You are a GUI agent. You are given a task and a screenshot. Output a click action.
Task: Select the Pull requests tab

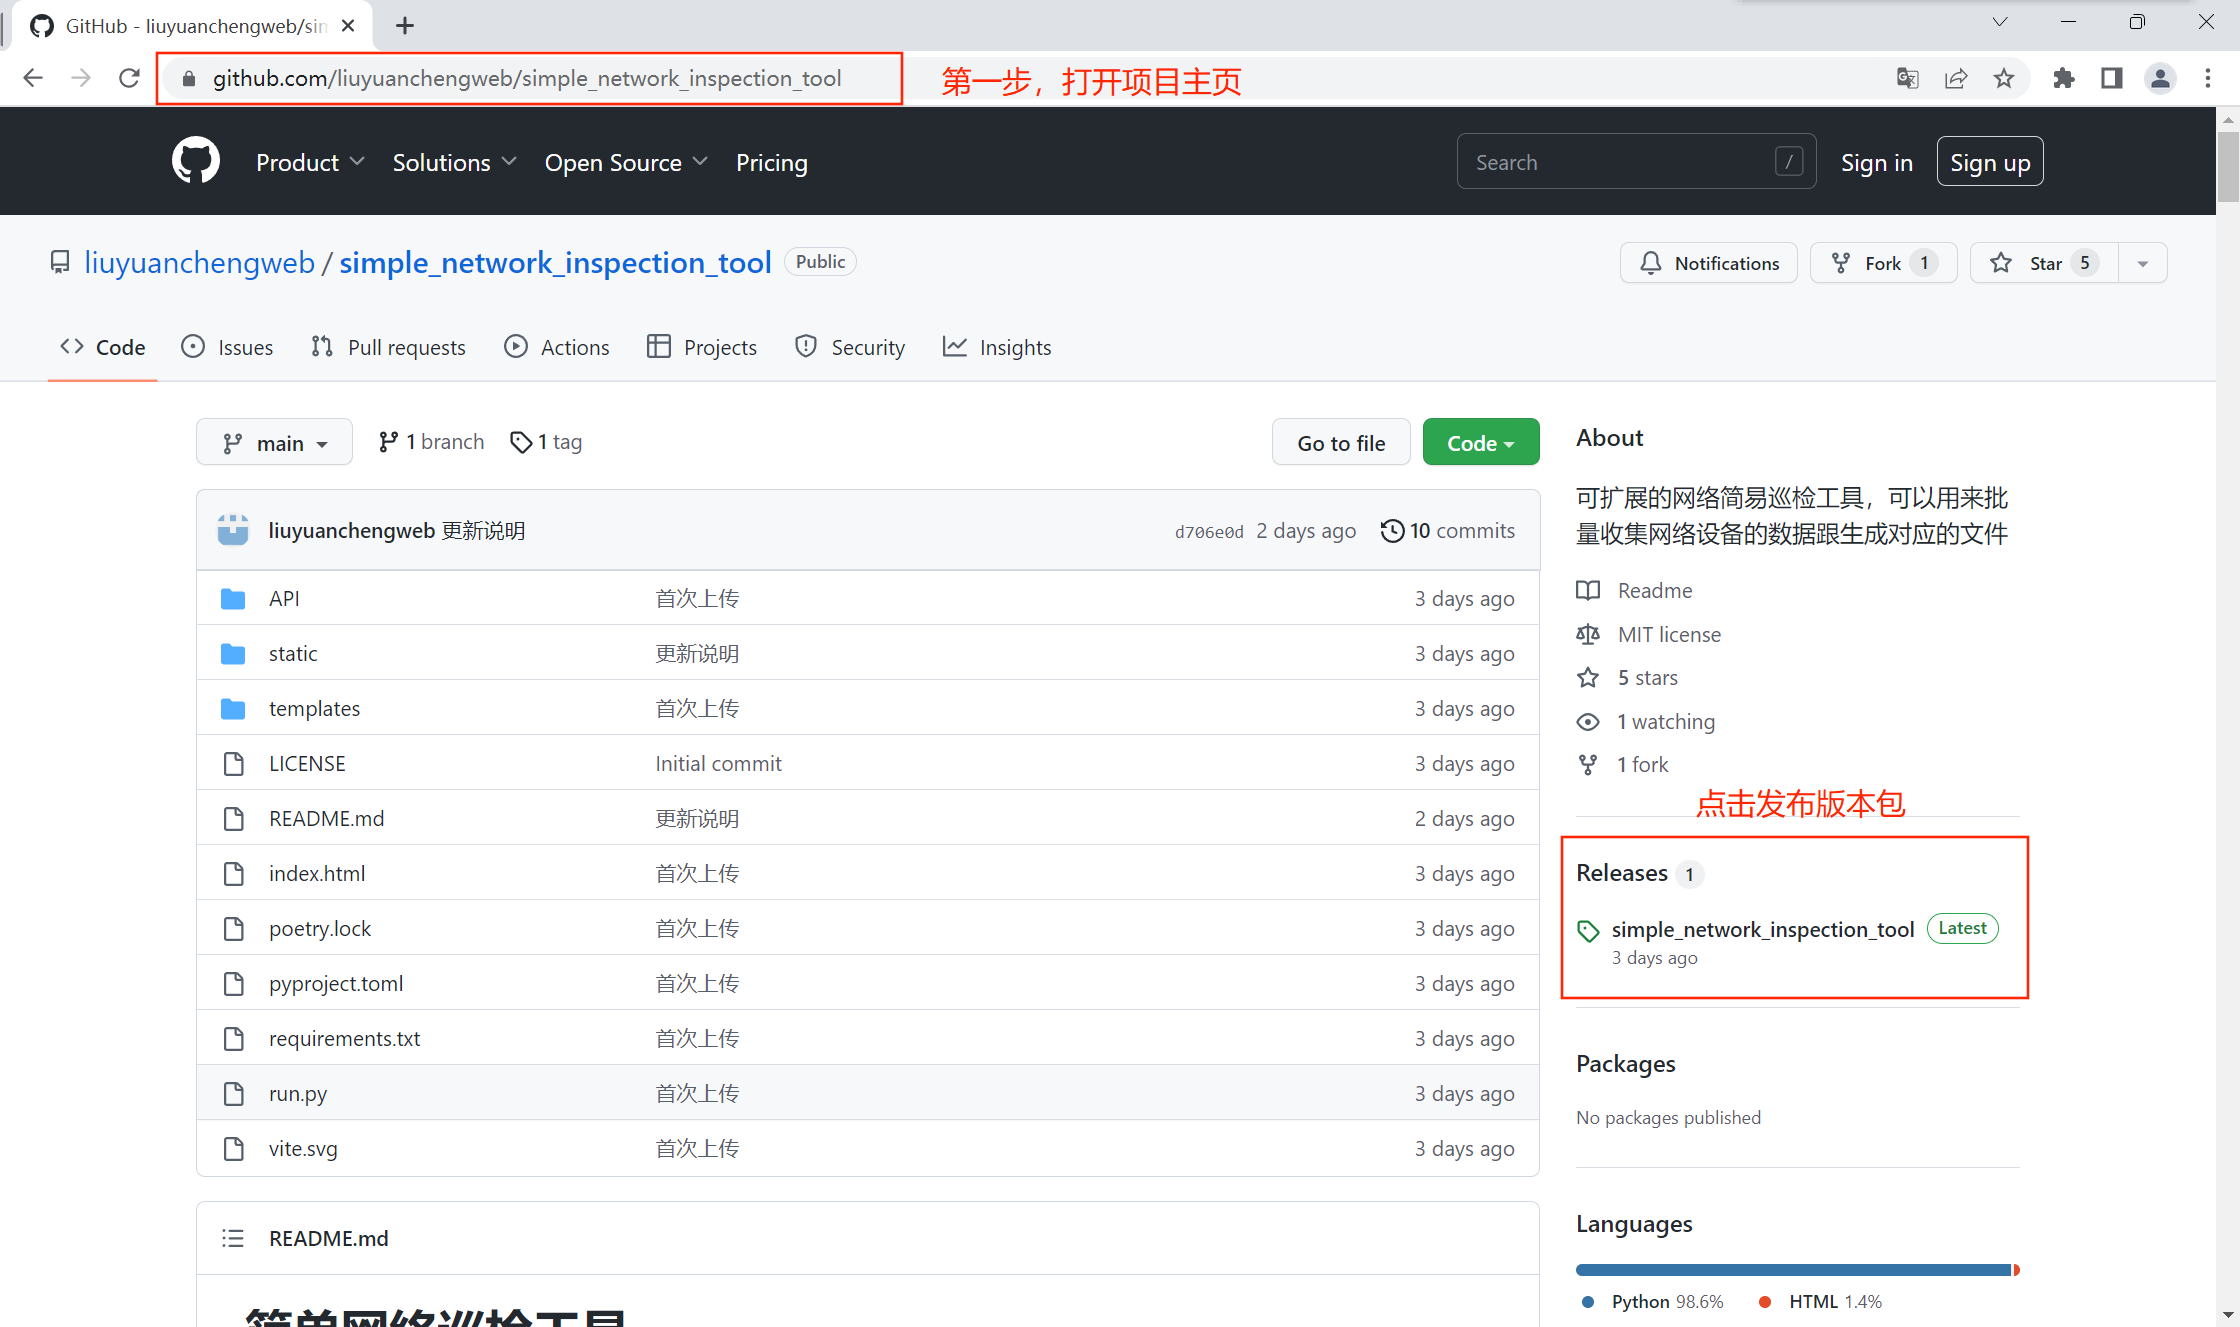[x=392, y=346]
